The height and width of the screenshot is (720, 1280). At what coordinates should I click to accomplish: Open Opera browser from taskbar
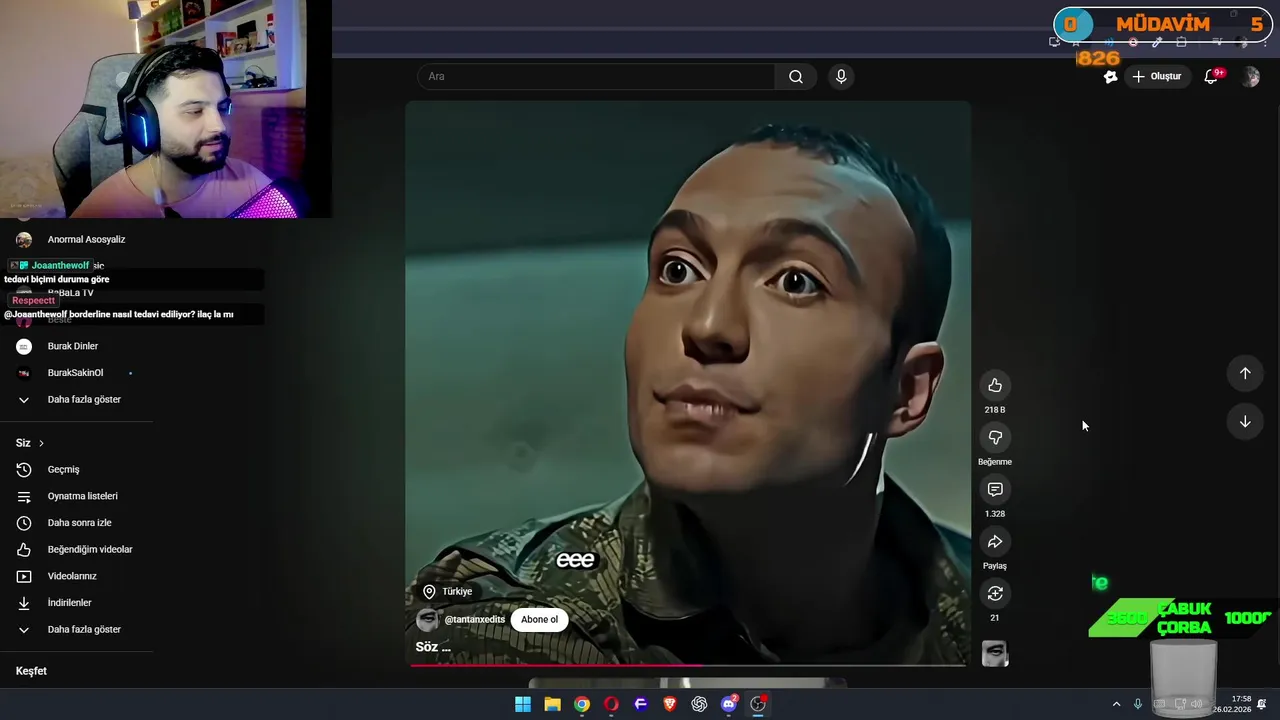611,704
